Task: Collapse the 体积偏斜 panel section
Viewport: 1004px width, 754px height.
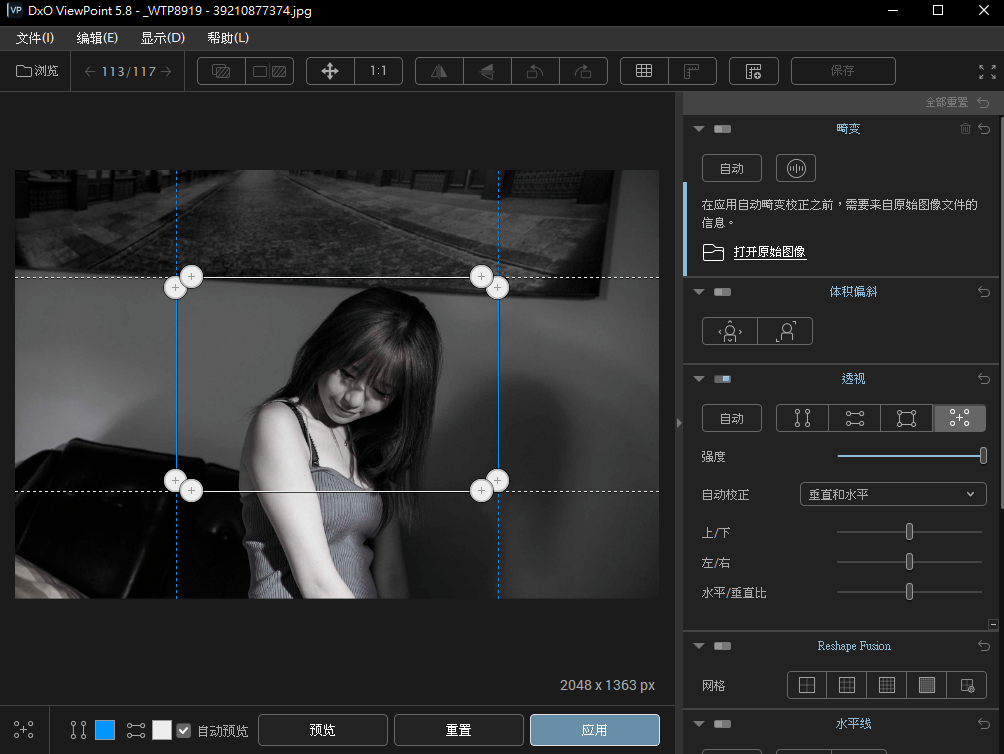Action: click(698, 292)
